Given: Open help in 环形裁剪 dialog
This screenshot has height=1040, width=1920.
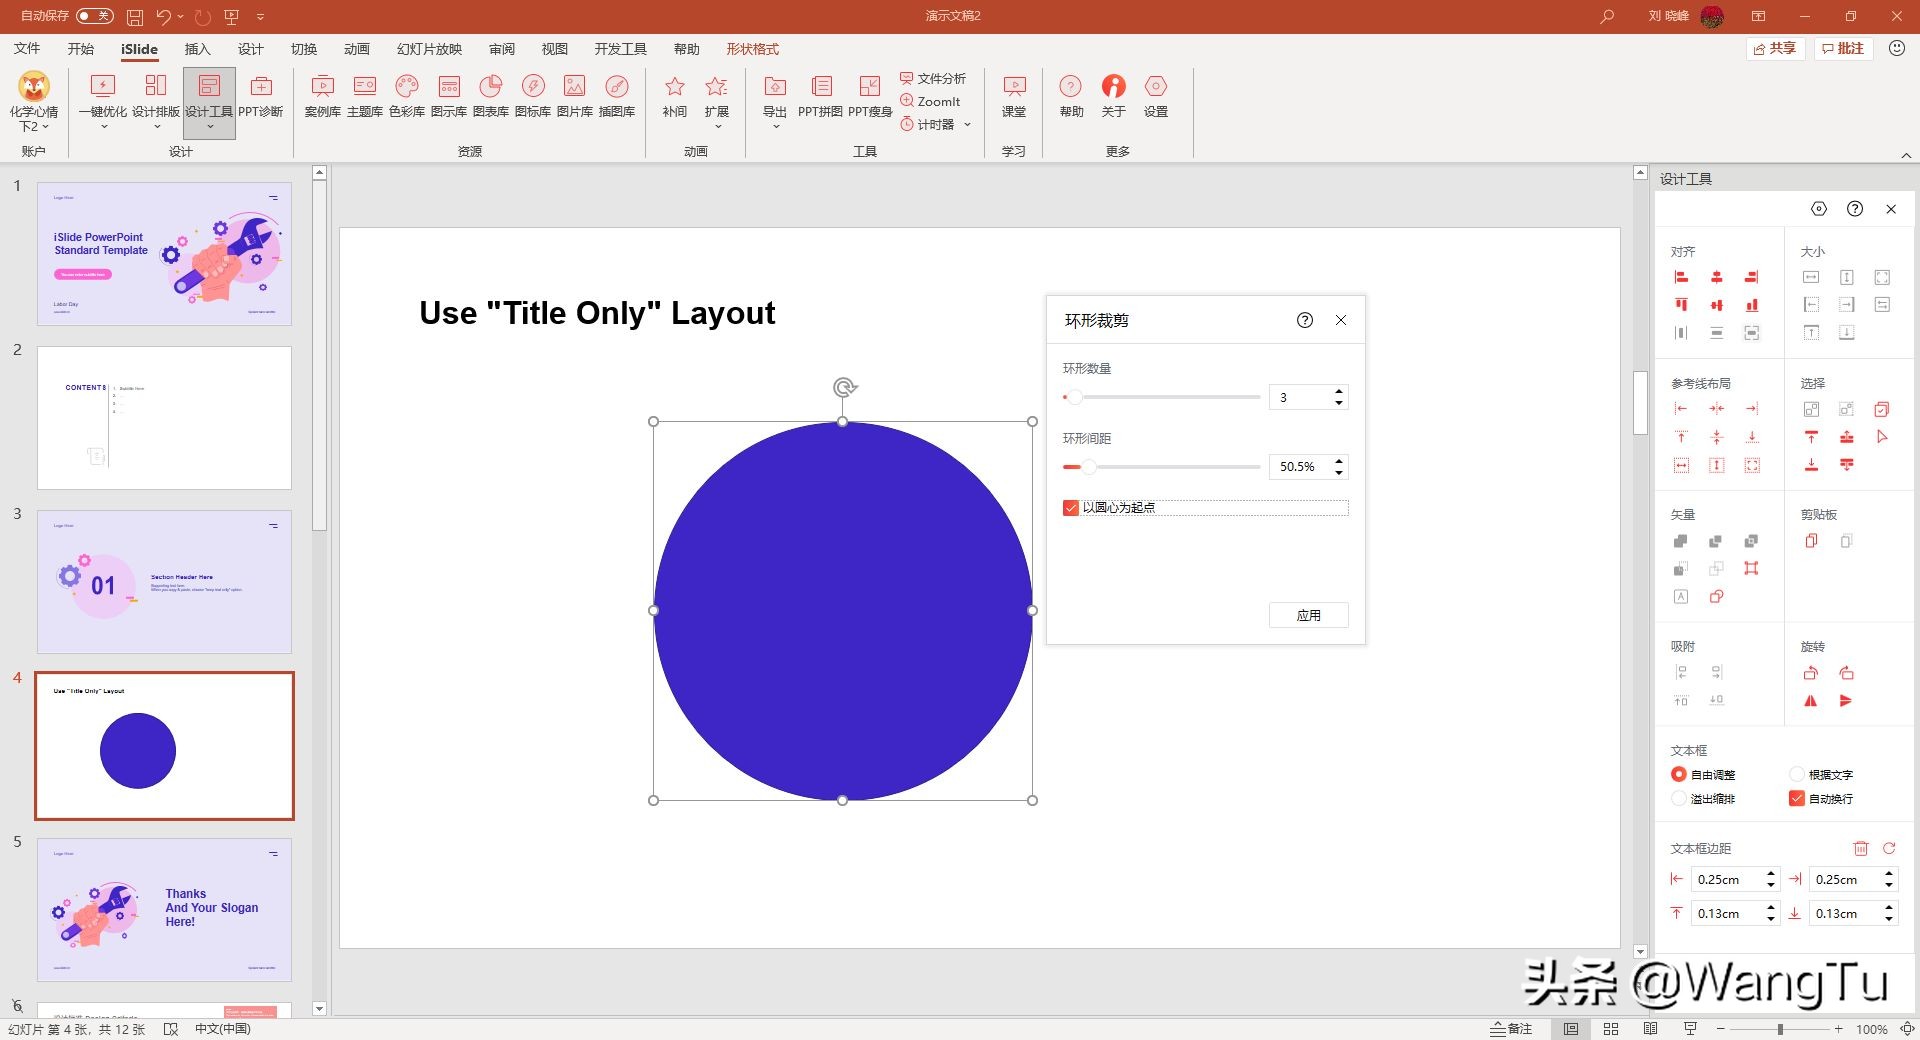Looking at the screenshot, I should [x=1305, y=320].
